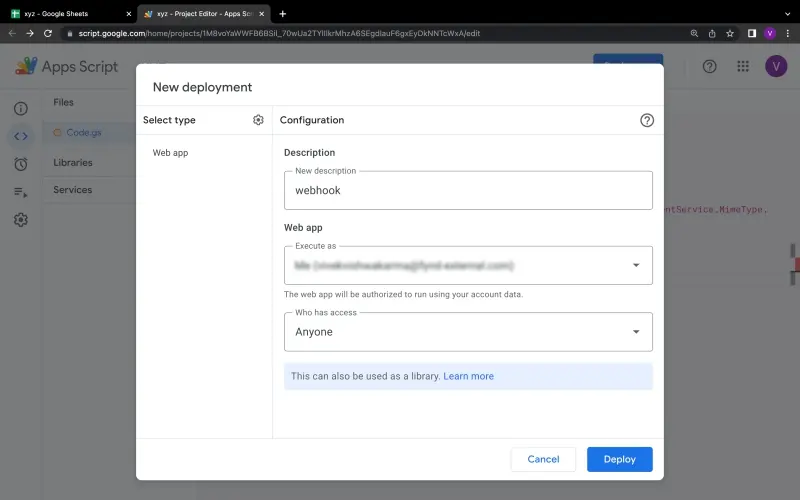800x500 pixels.
Task: Click the Google Sheets tab favicon
Action: (x=15, y=14)
